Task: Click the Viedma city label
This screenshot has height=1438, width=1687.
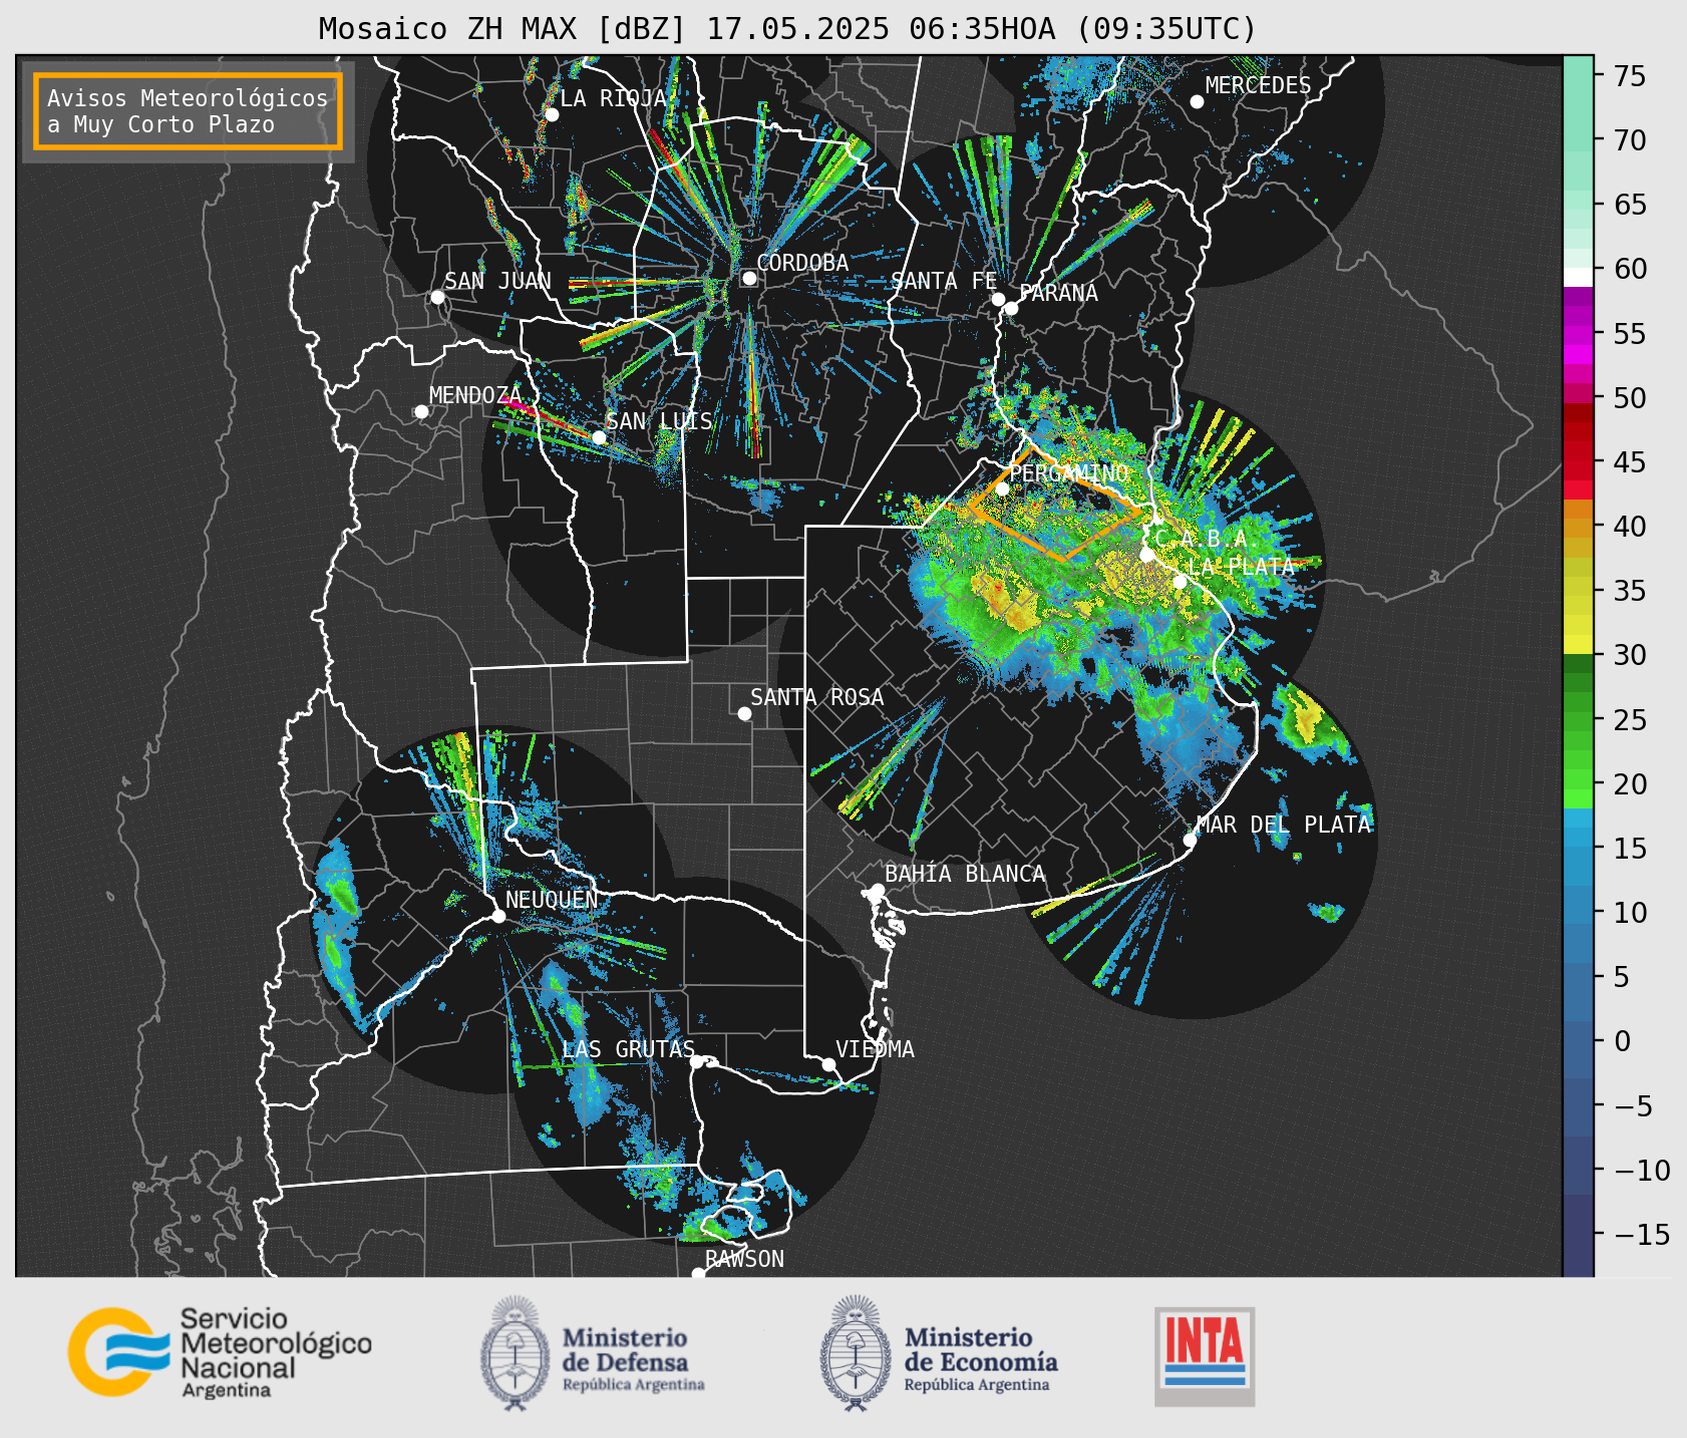Action: pos(875,1050)
